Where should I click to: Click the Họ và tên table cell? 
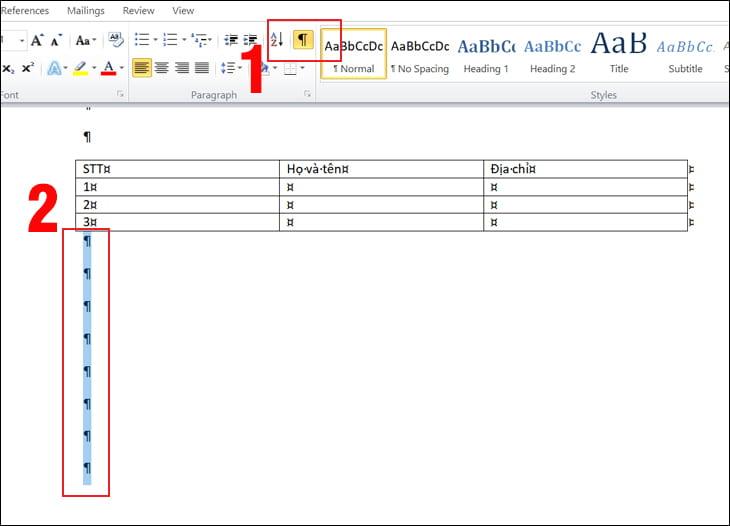pos(381,169)
